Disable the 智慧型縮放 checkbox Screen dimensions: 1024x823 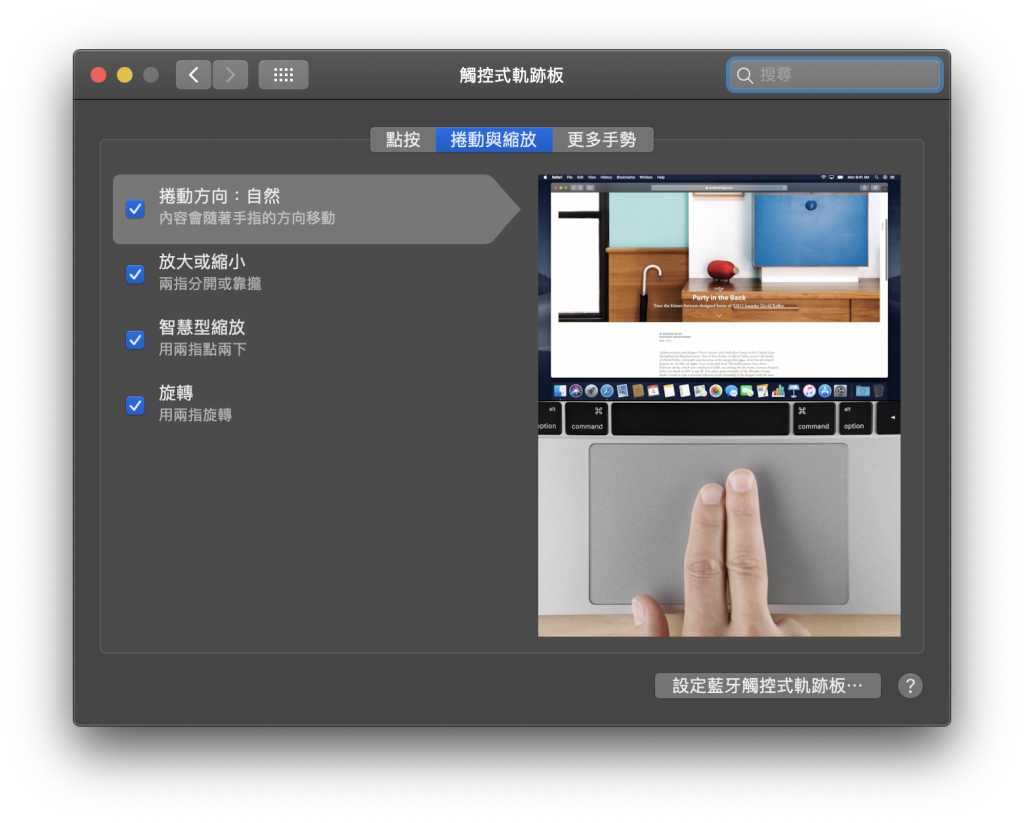135,340
